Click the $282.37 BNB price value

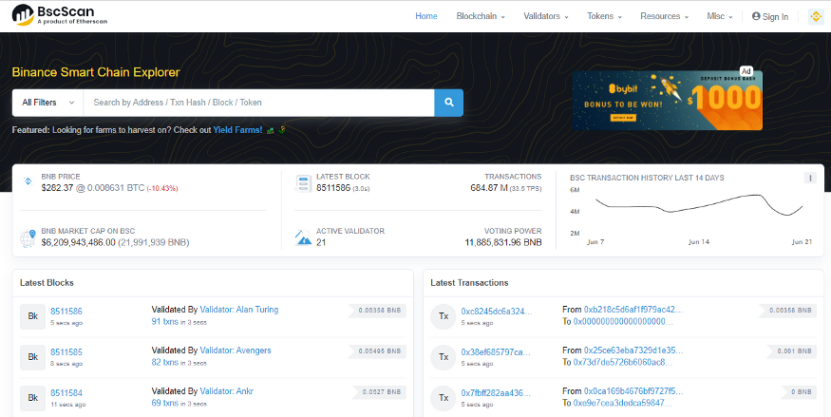coord(57,188)
